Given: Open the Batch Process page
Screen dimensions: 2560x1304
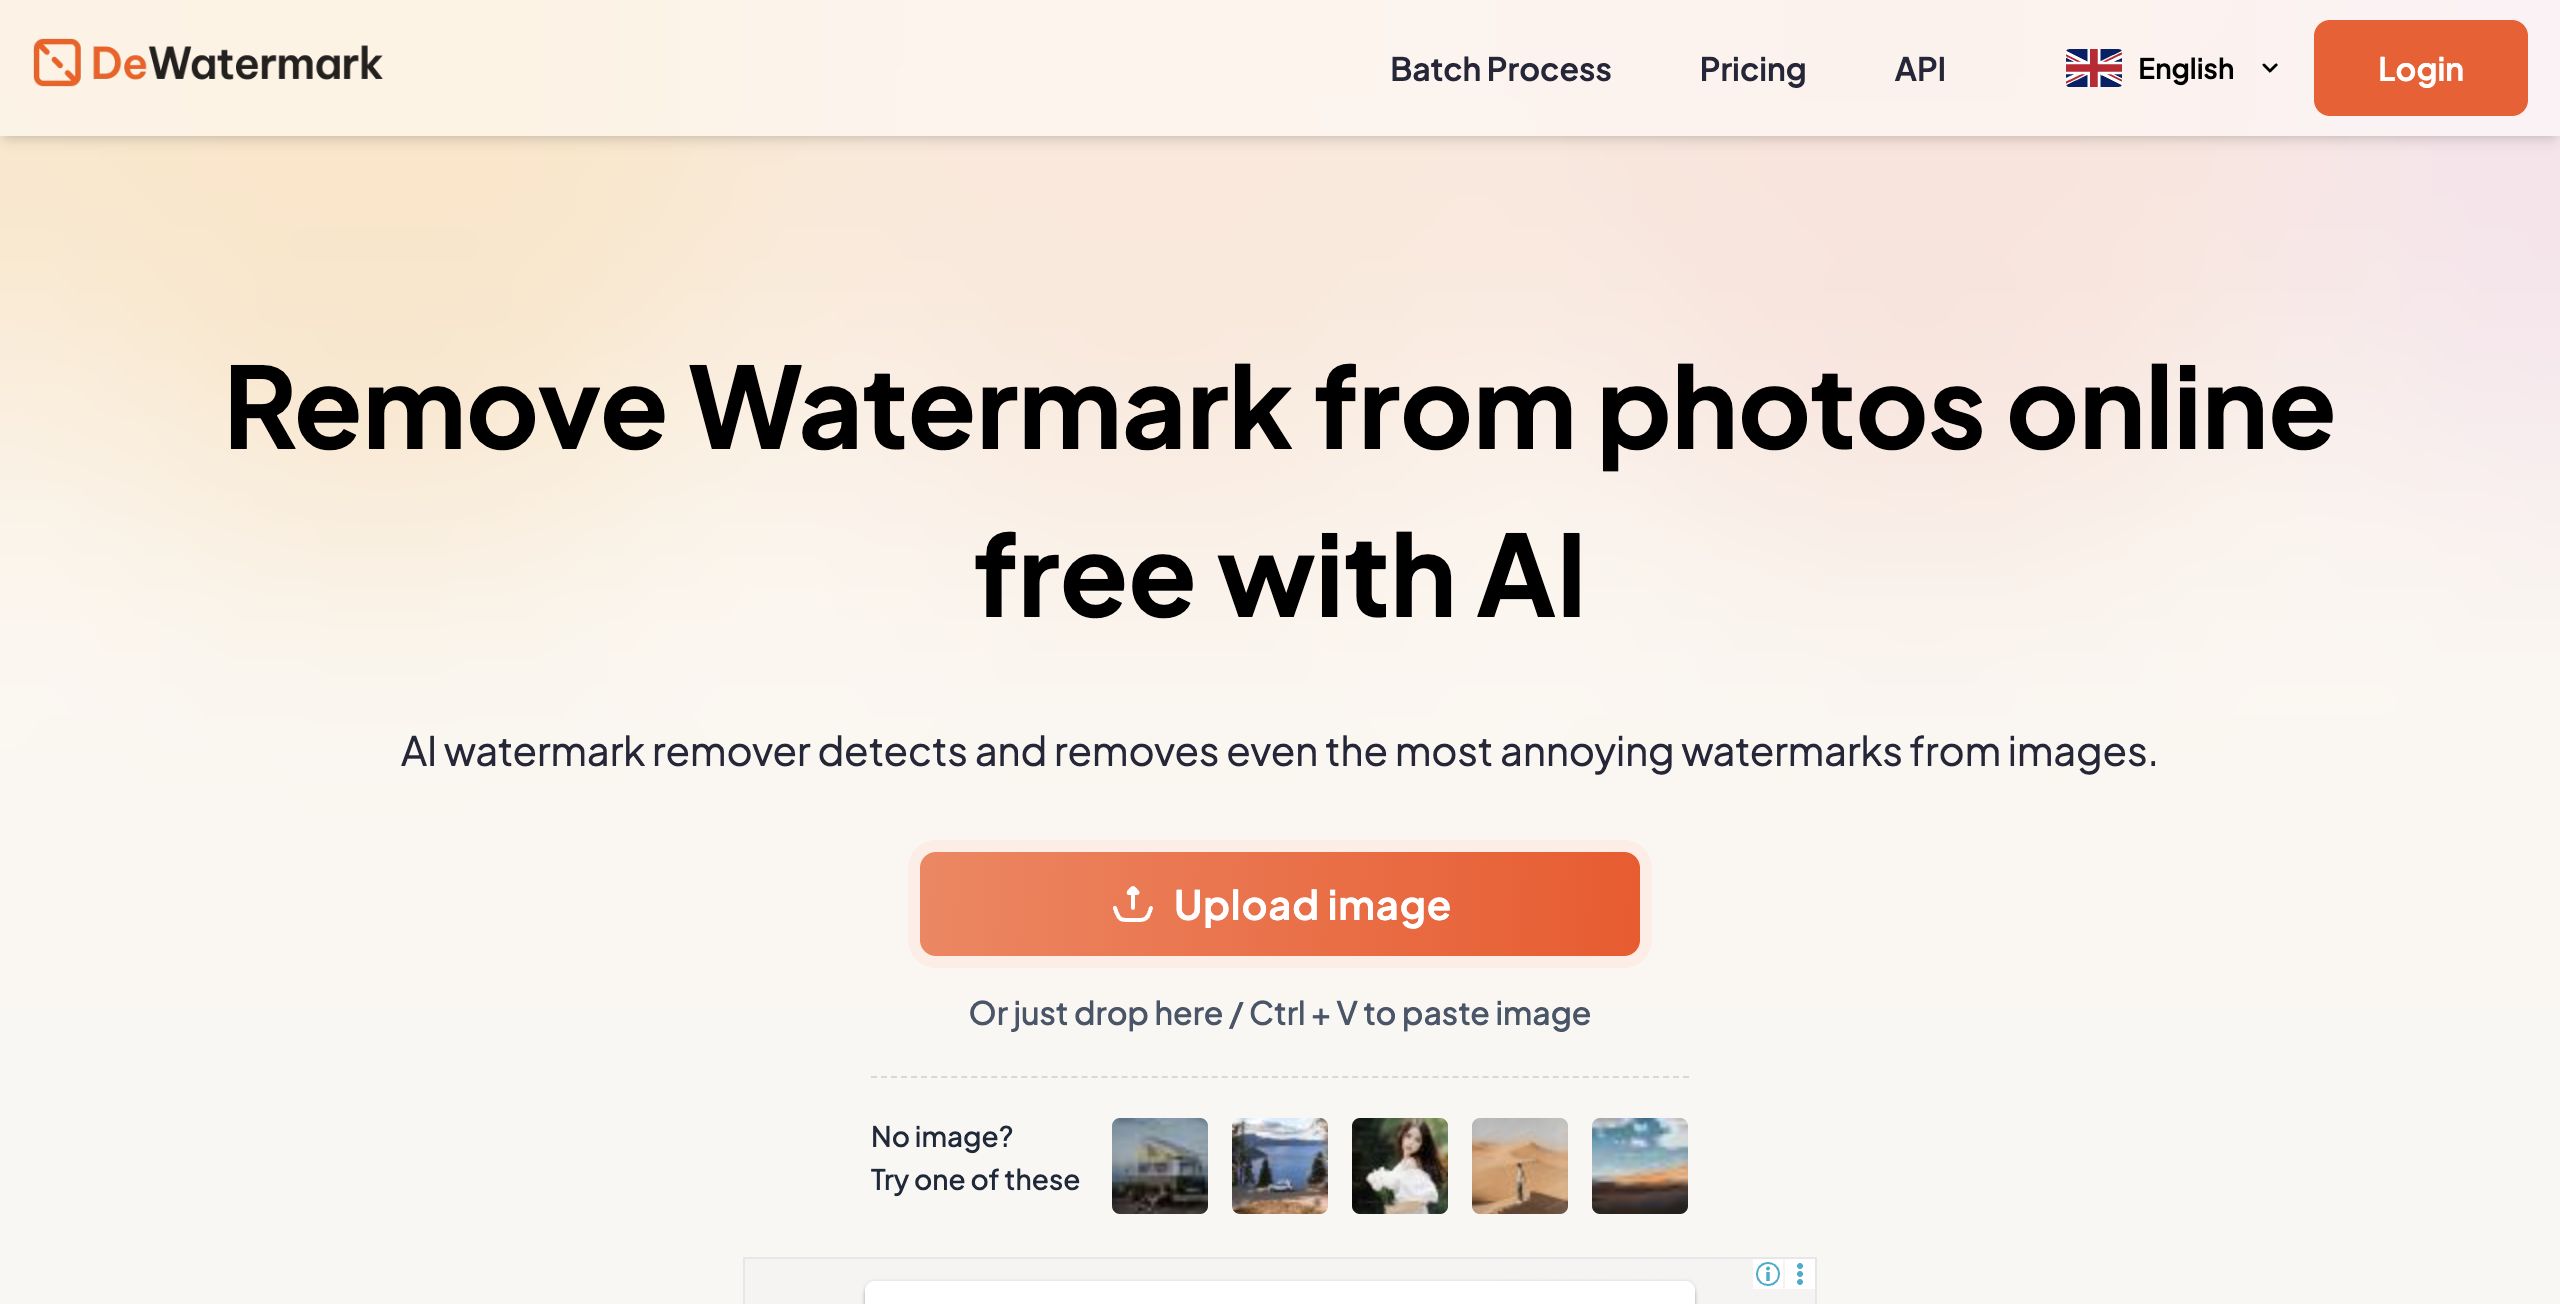Looking at the screenshot, I should [x=1500, y=69].
